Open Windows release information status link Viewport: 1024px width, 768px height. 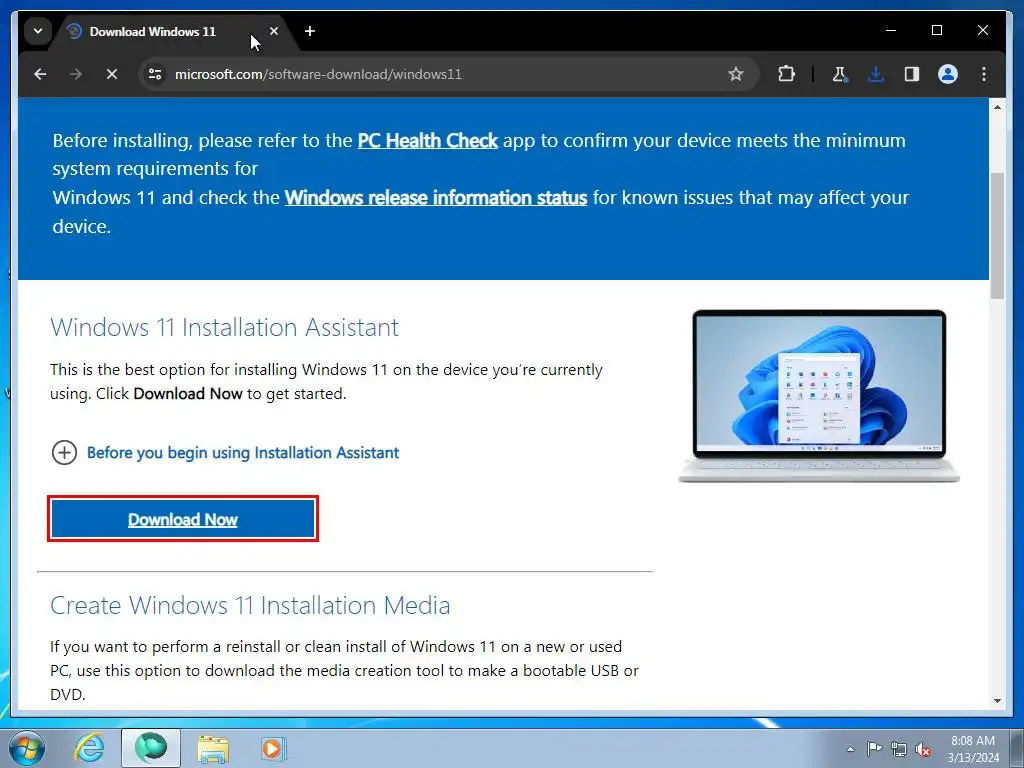coord(436,197)
